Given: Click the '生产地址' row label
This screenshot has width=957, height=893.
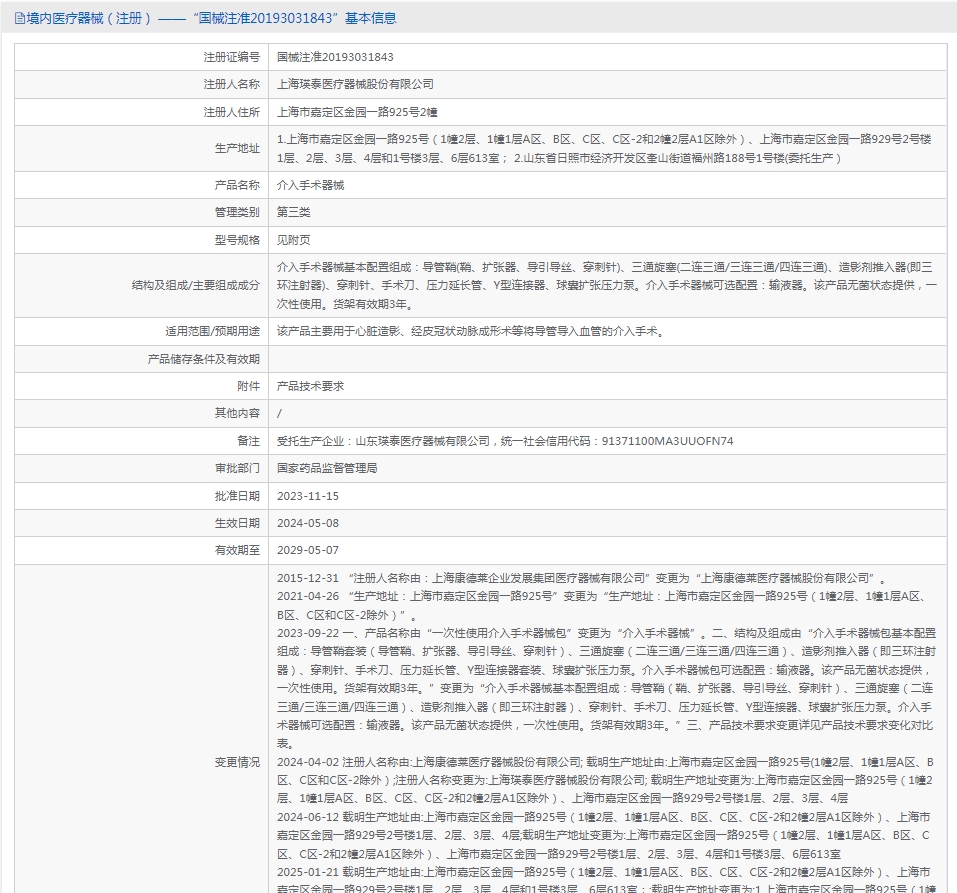Looking at the screenshot, I should (x=237, y=148).
